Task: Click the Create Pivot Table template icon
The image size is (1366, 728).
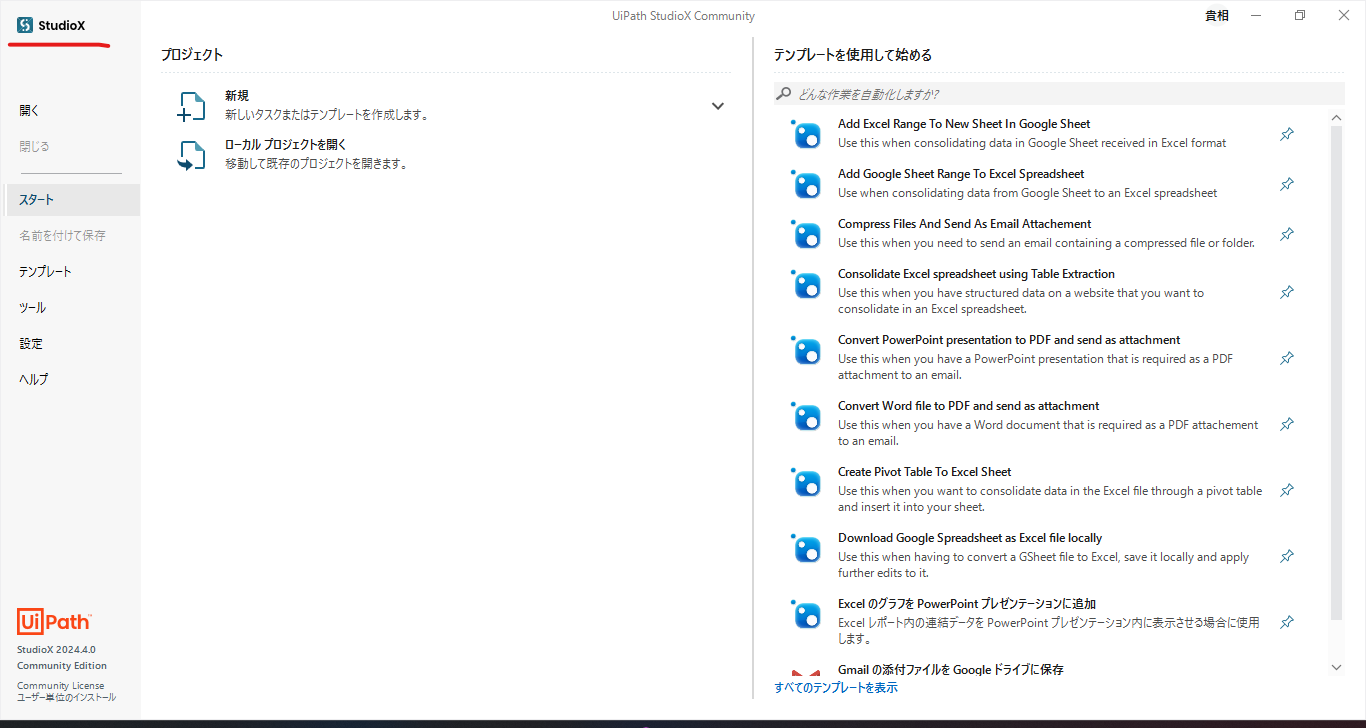Action: pyautogui.click(x=806, y=482)
